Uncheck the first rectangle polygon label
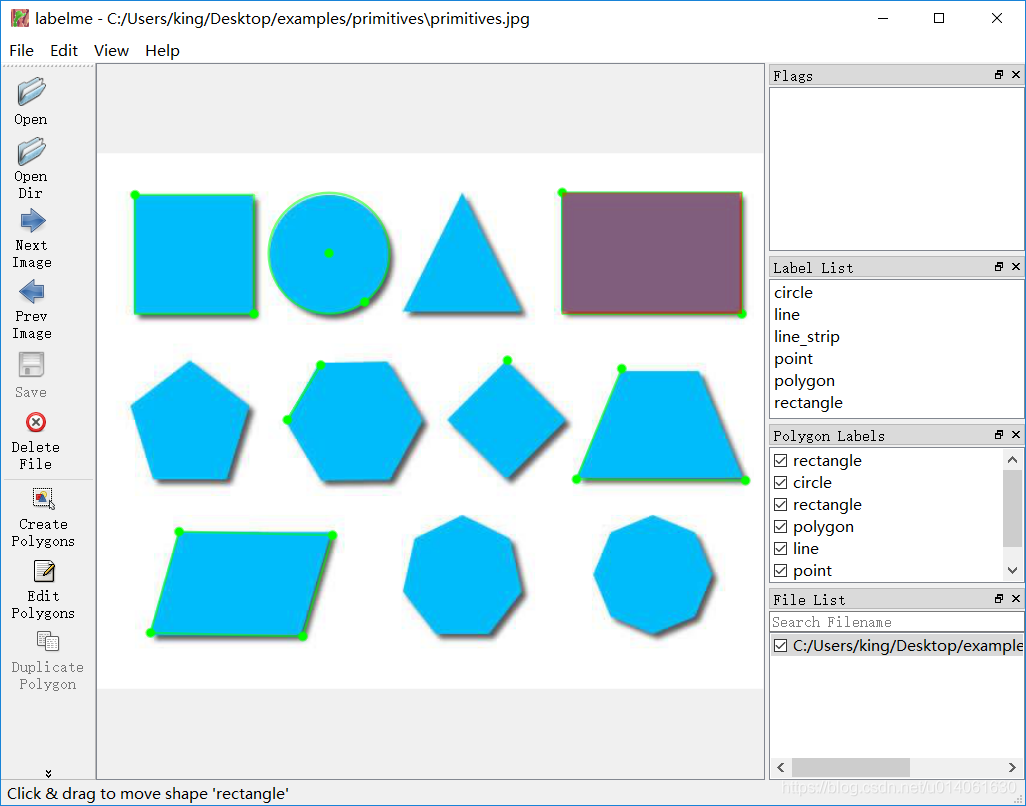This screenshot has width=1026, height=806. click(x=780, y=461)
